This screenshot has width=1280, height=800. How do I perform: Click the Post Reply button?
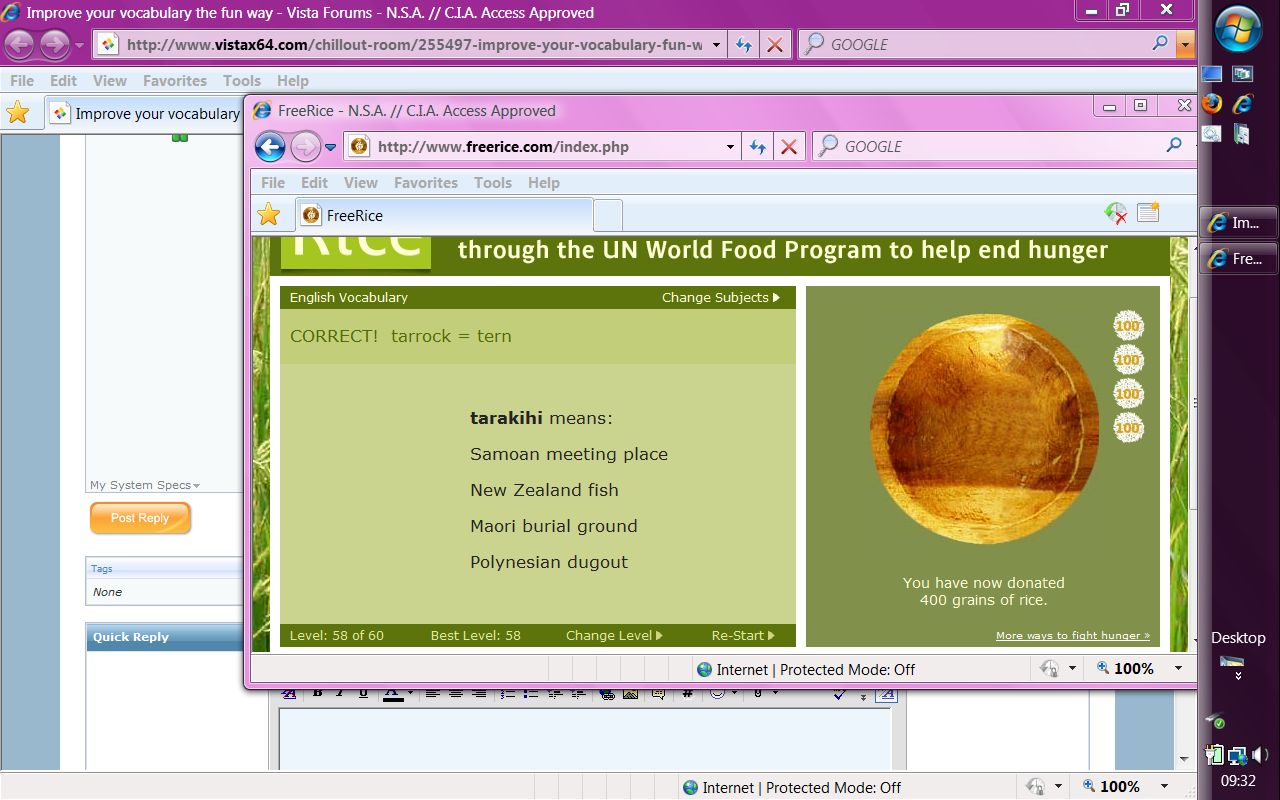[x=140, y=518]
